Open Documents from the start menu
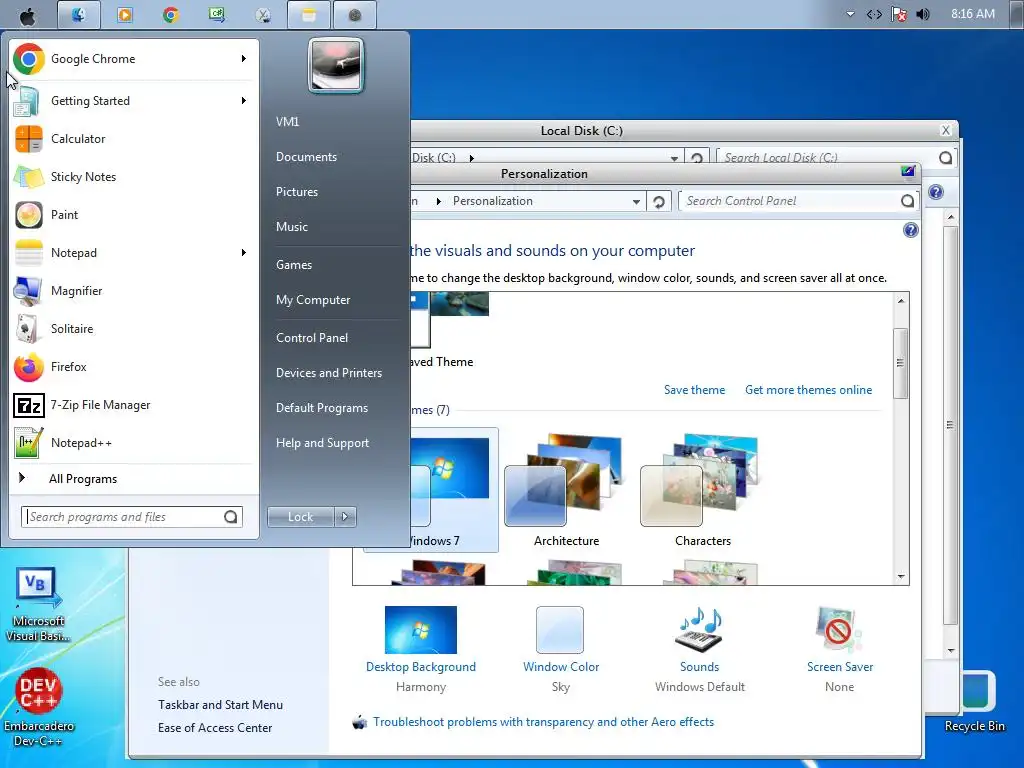This screenshot has width=1024, height=768. pos(306,157)
